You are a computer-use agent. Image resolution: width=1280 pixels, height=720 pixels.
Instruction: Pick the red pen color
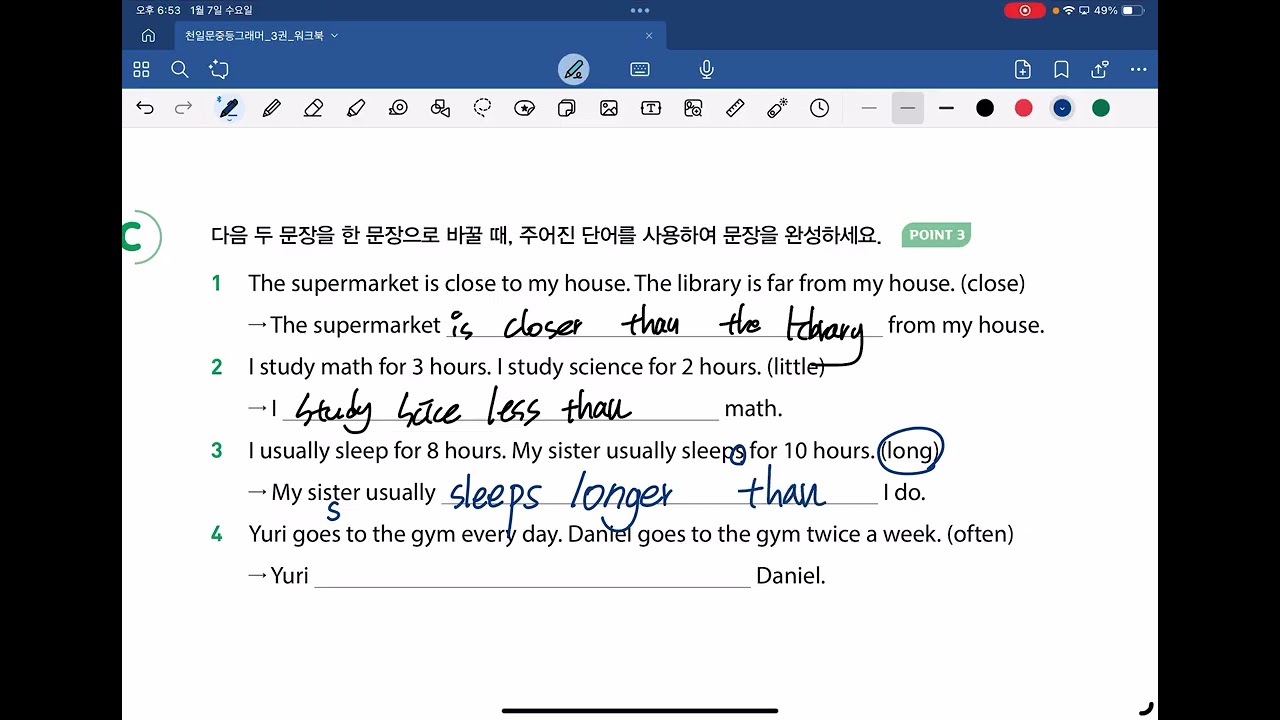click(1023, 108)
